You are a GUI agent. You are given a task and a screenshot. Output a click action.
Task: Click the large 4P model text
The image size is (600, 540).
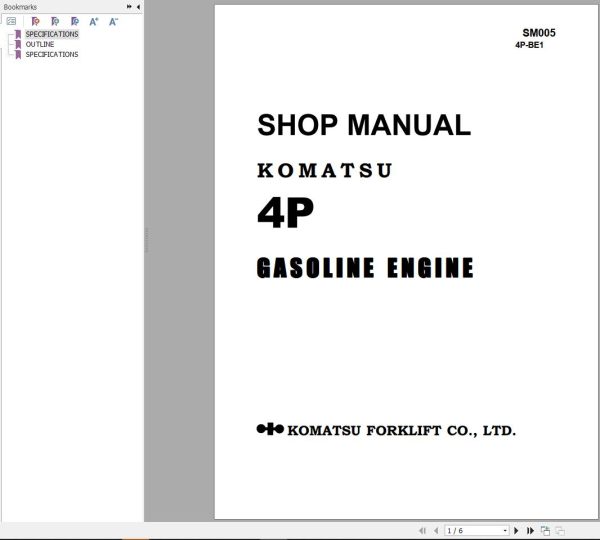(285, 213)
